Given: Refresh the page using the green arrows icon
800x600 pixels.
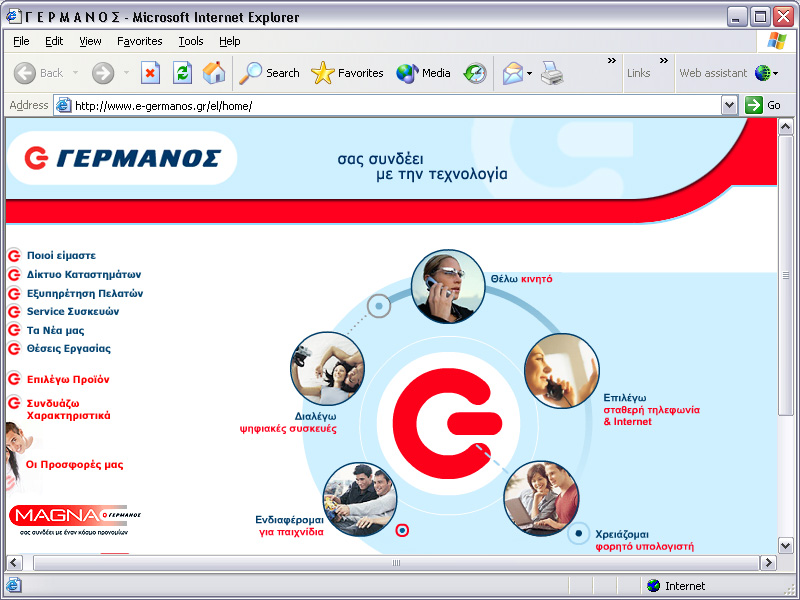Looking at the screenshot, I should click(x=182, y=73).
